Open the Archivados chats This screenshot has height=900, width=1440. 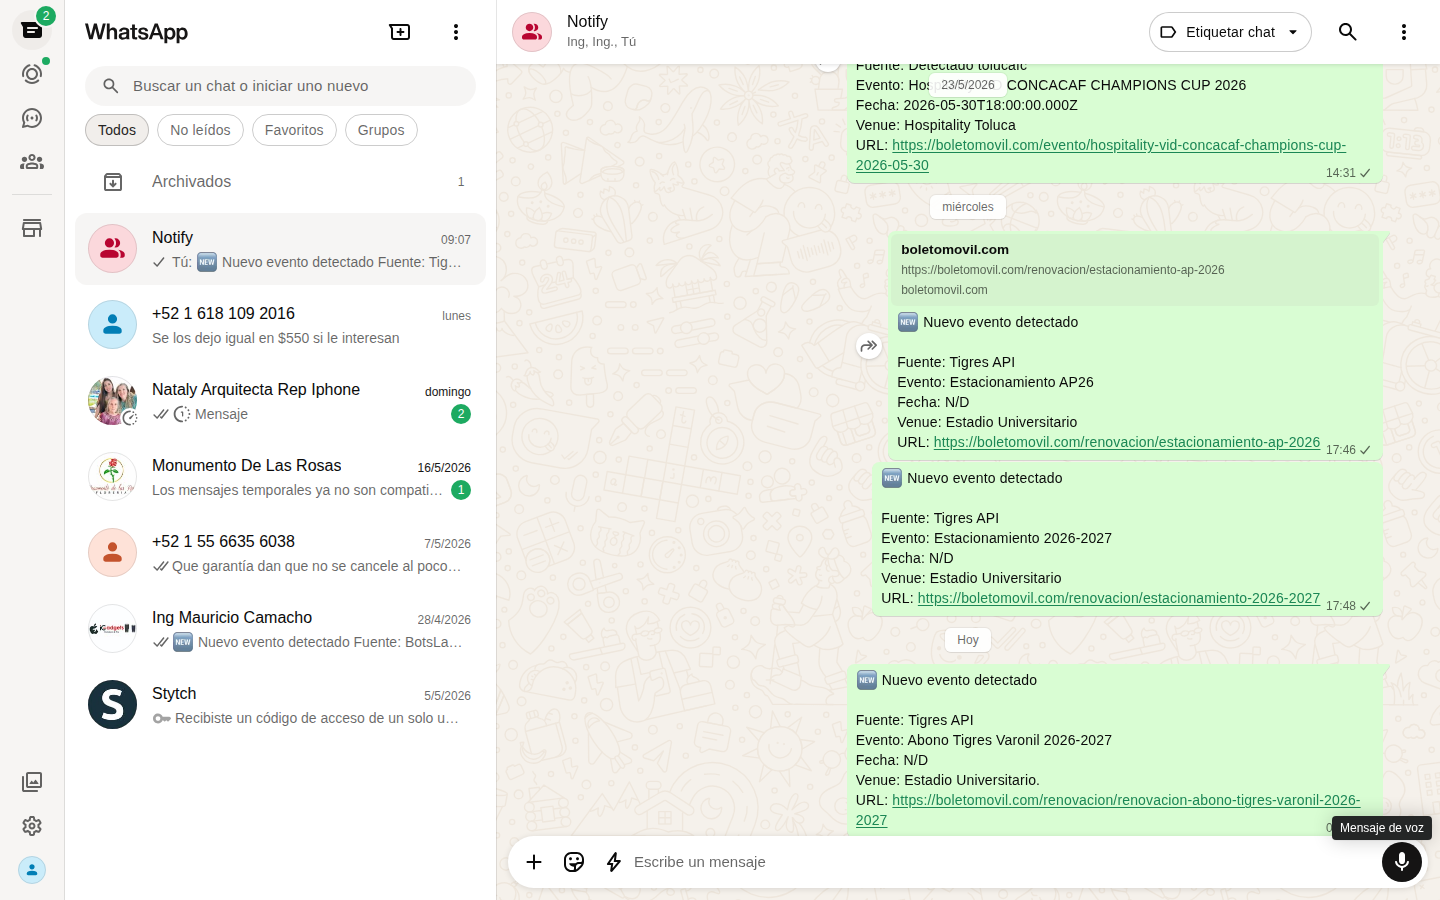(x=280, y=181)
